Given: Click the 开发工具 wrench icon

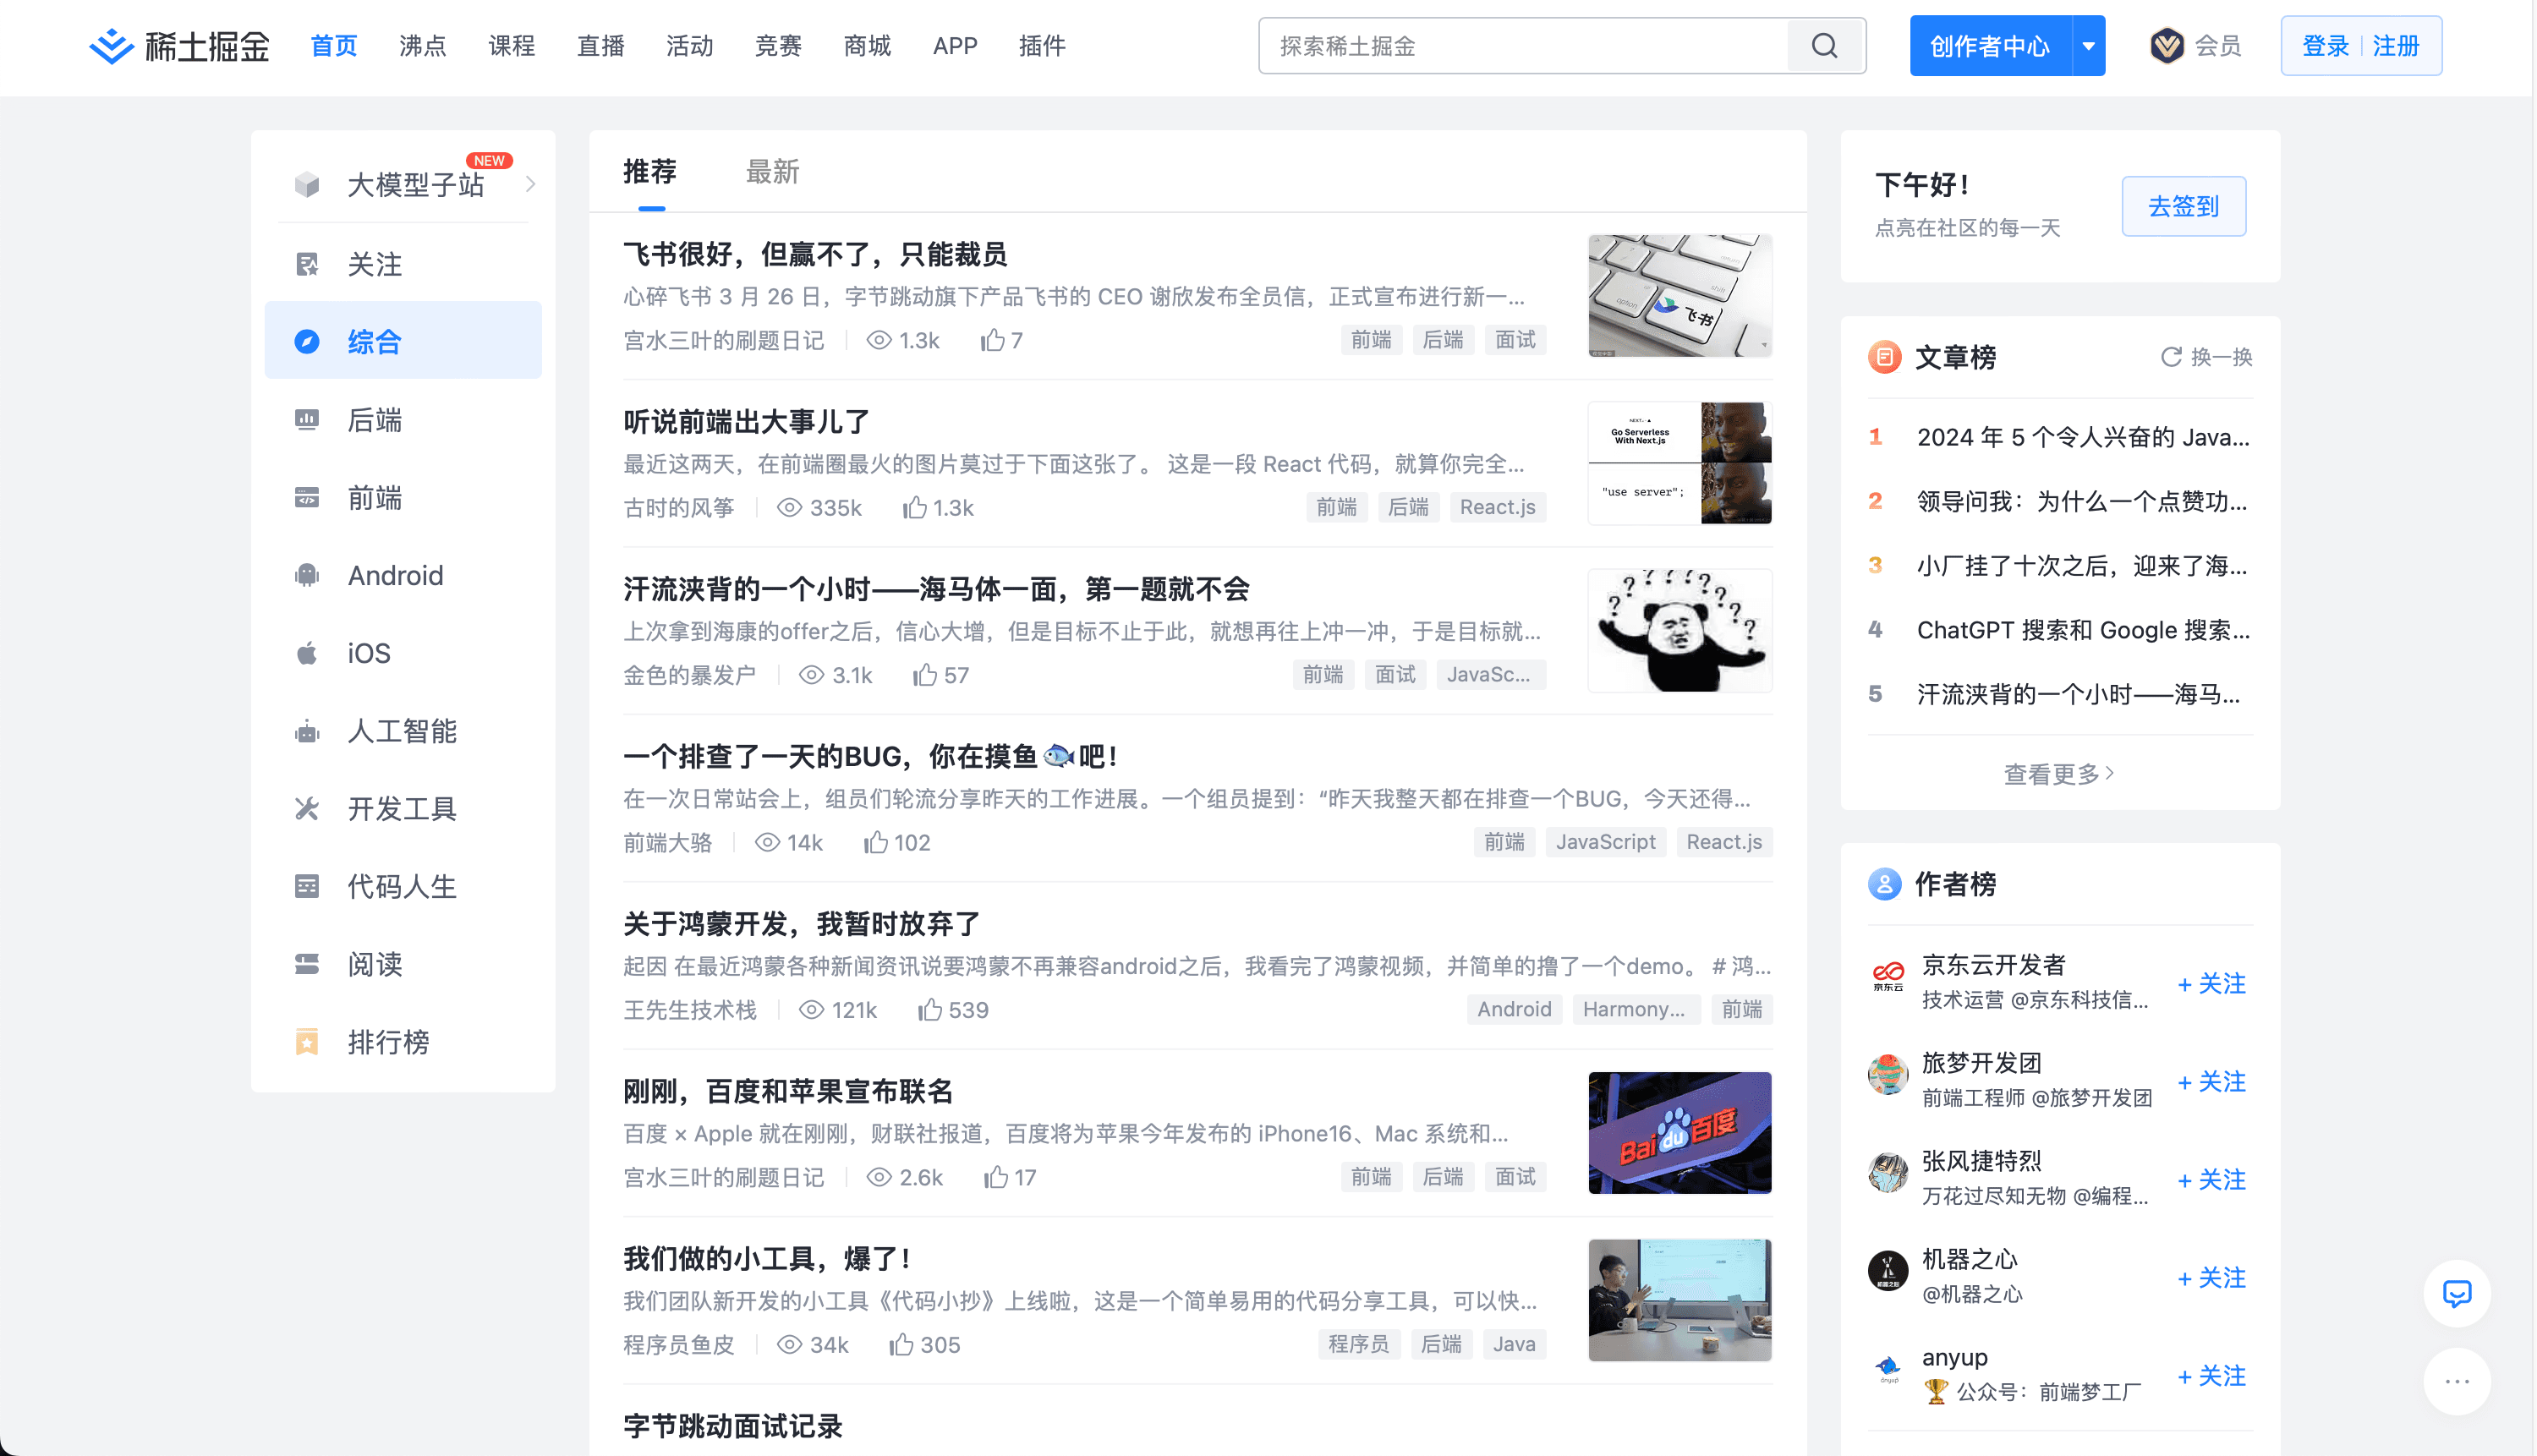Looking at the screenshot, I should [307, 809].
